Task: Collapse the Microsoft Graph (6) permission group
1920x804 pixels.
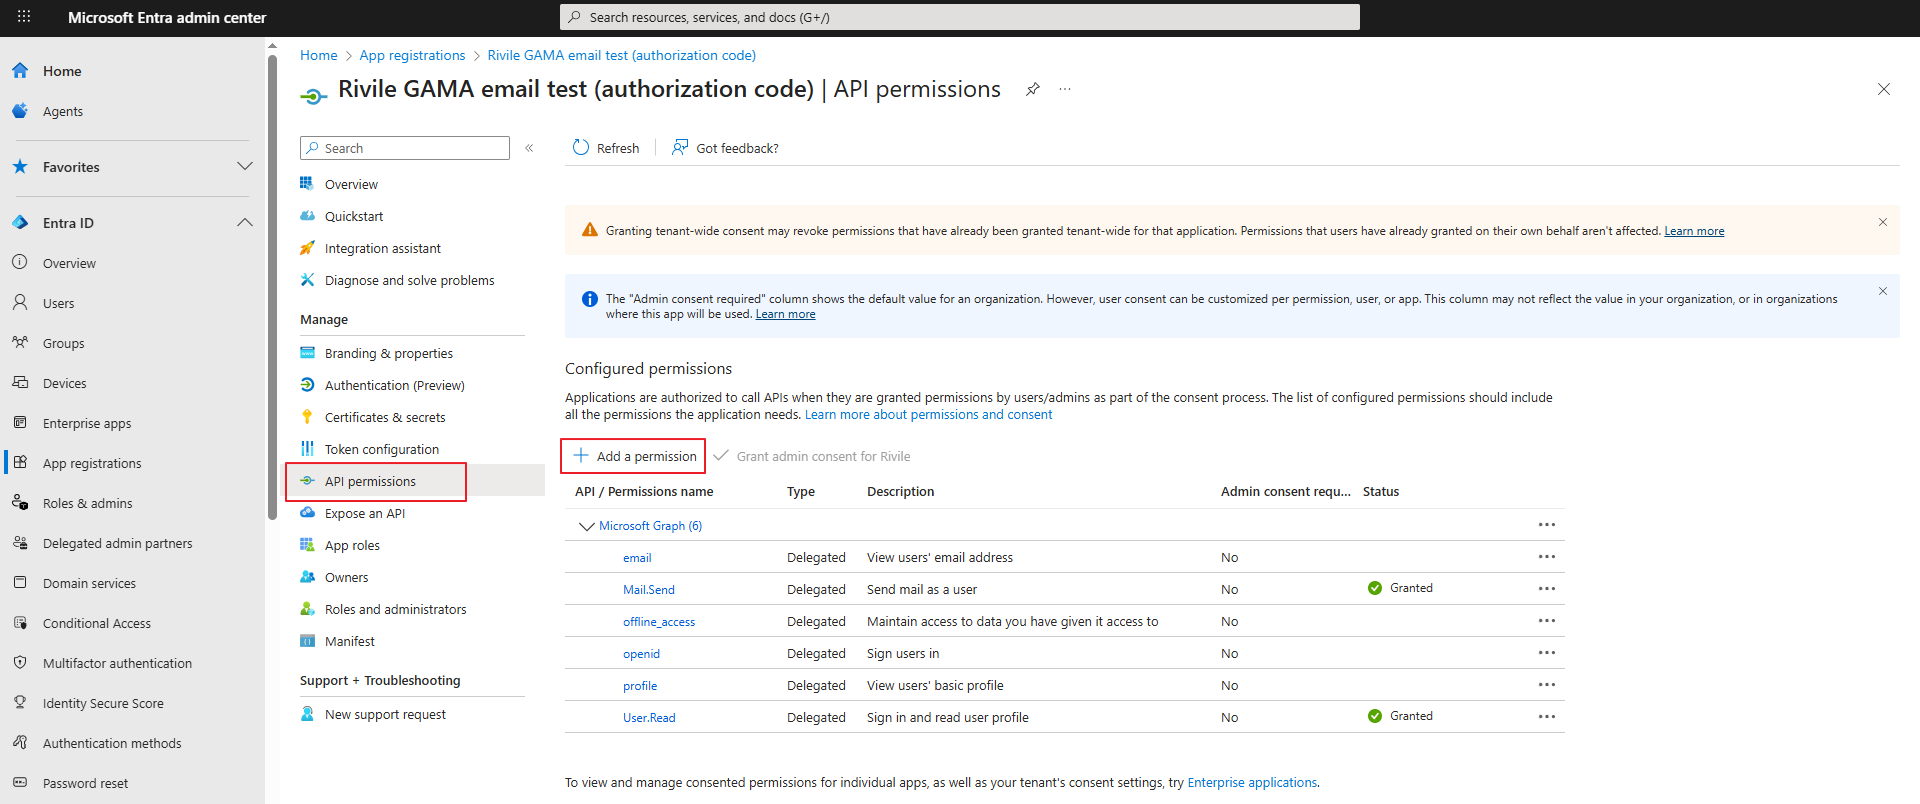Action: point(587,526)
